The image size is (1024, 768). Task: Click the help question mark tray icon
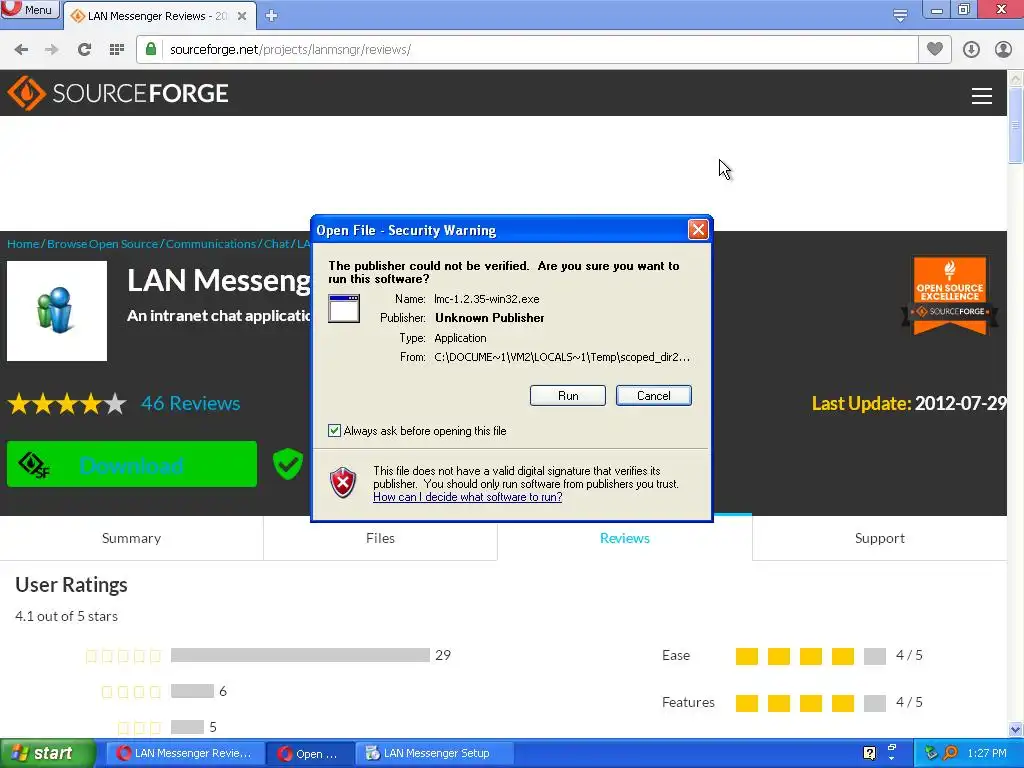[869, 753]
